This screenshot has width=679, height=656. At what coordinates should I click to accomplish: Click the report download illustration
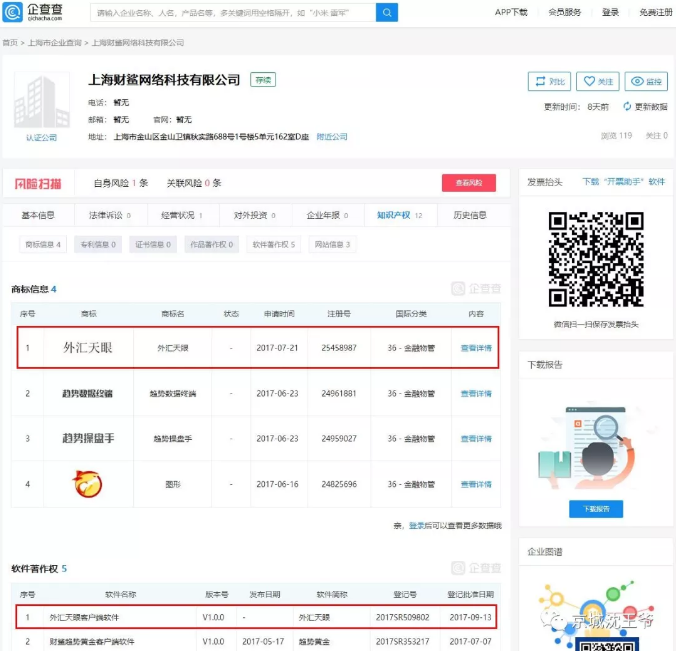(x=595, y=449)
